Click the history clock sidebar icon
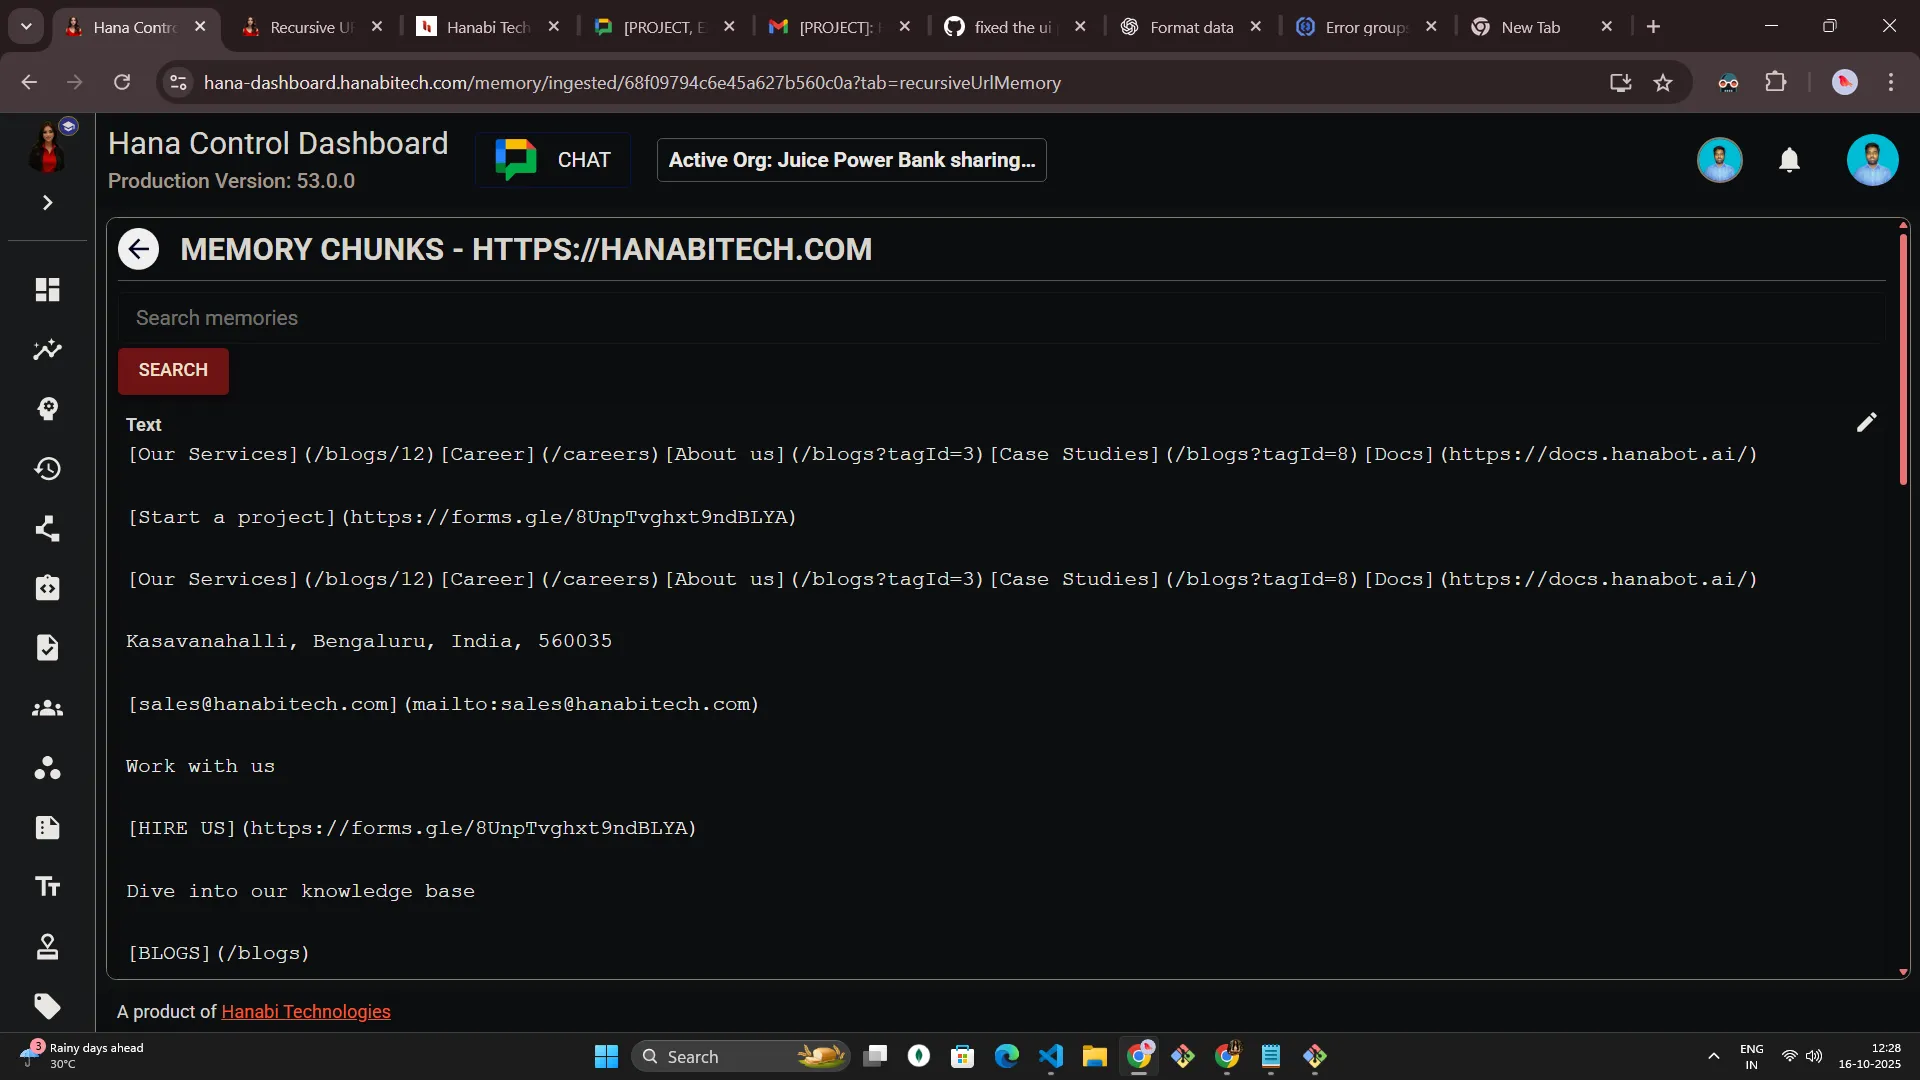 [47, 469]
